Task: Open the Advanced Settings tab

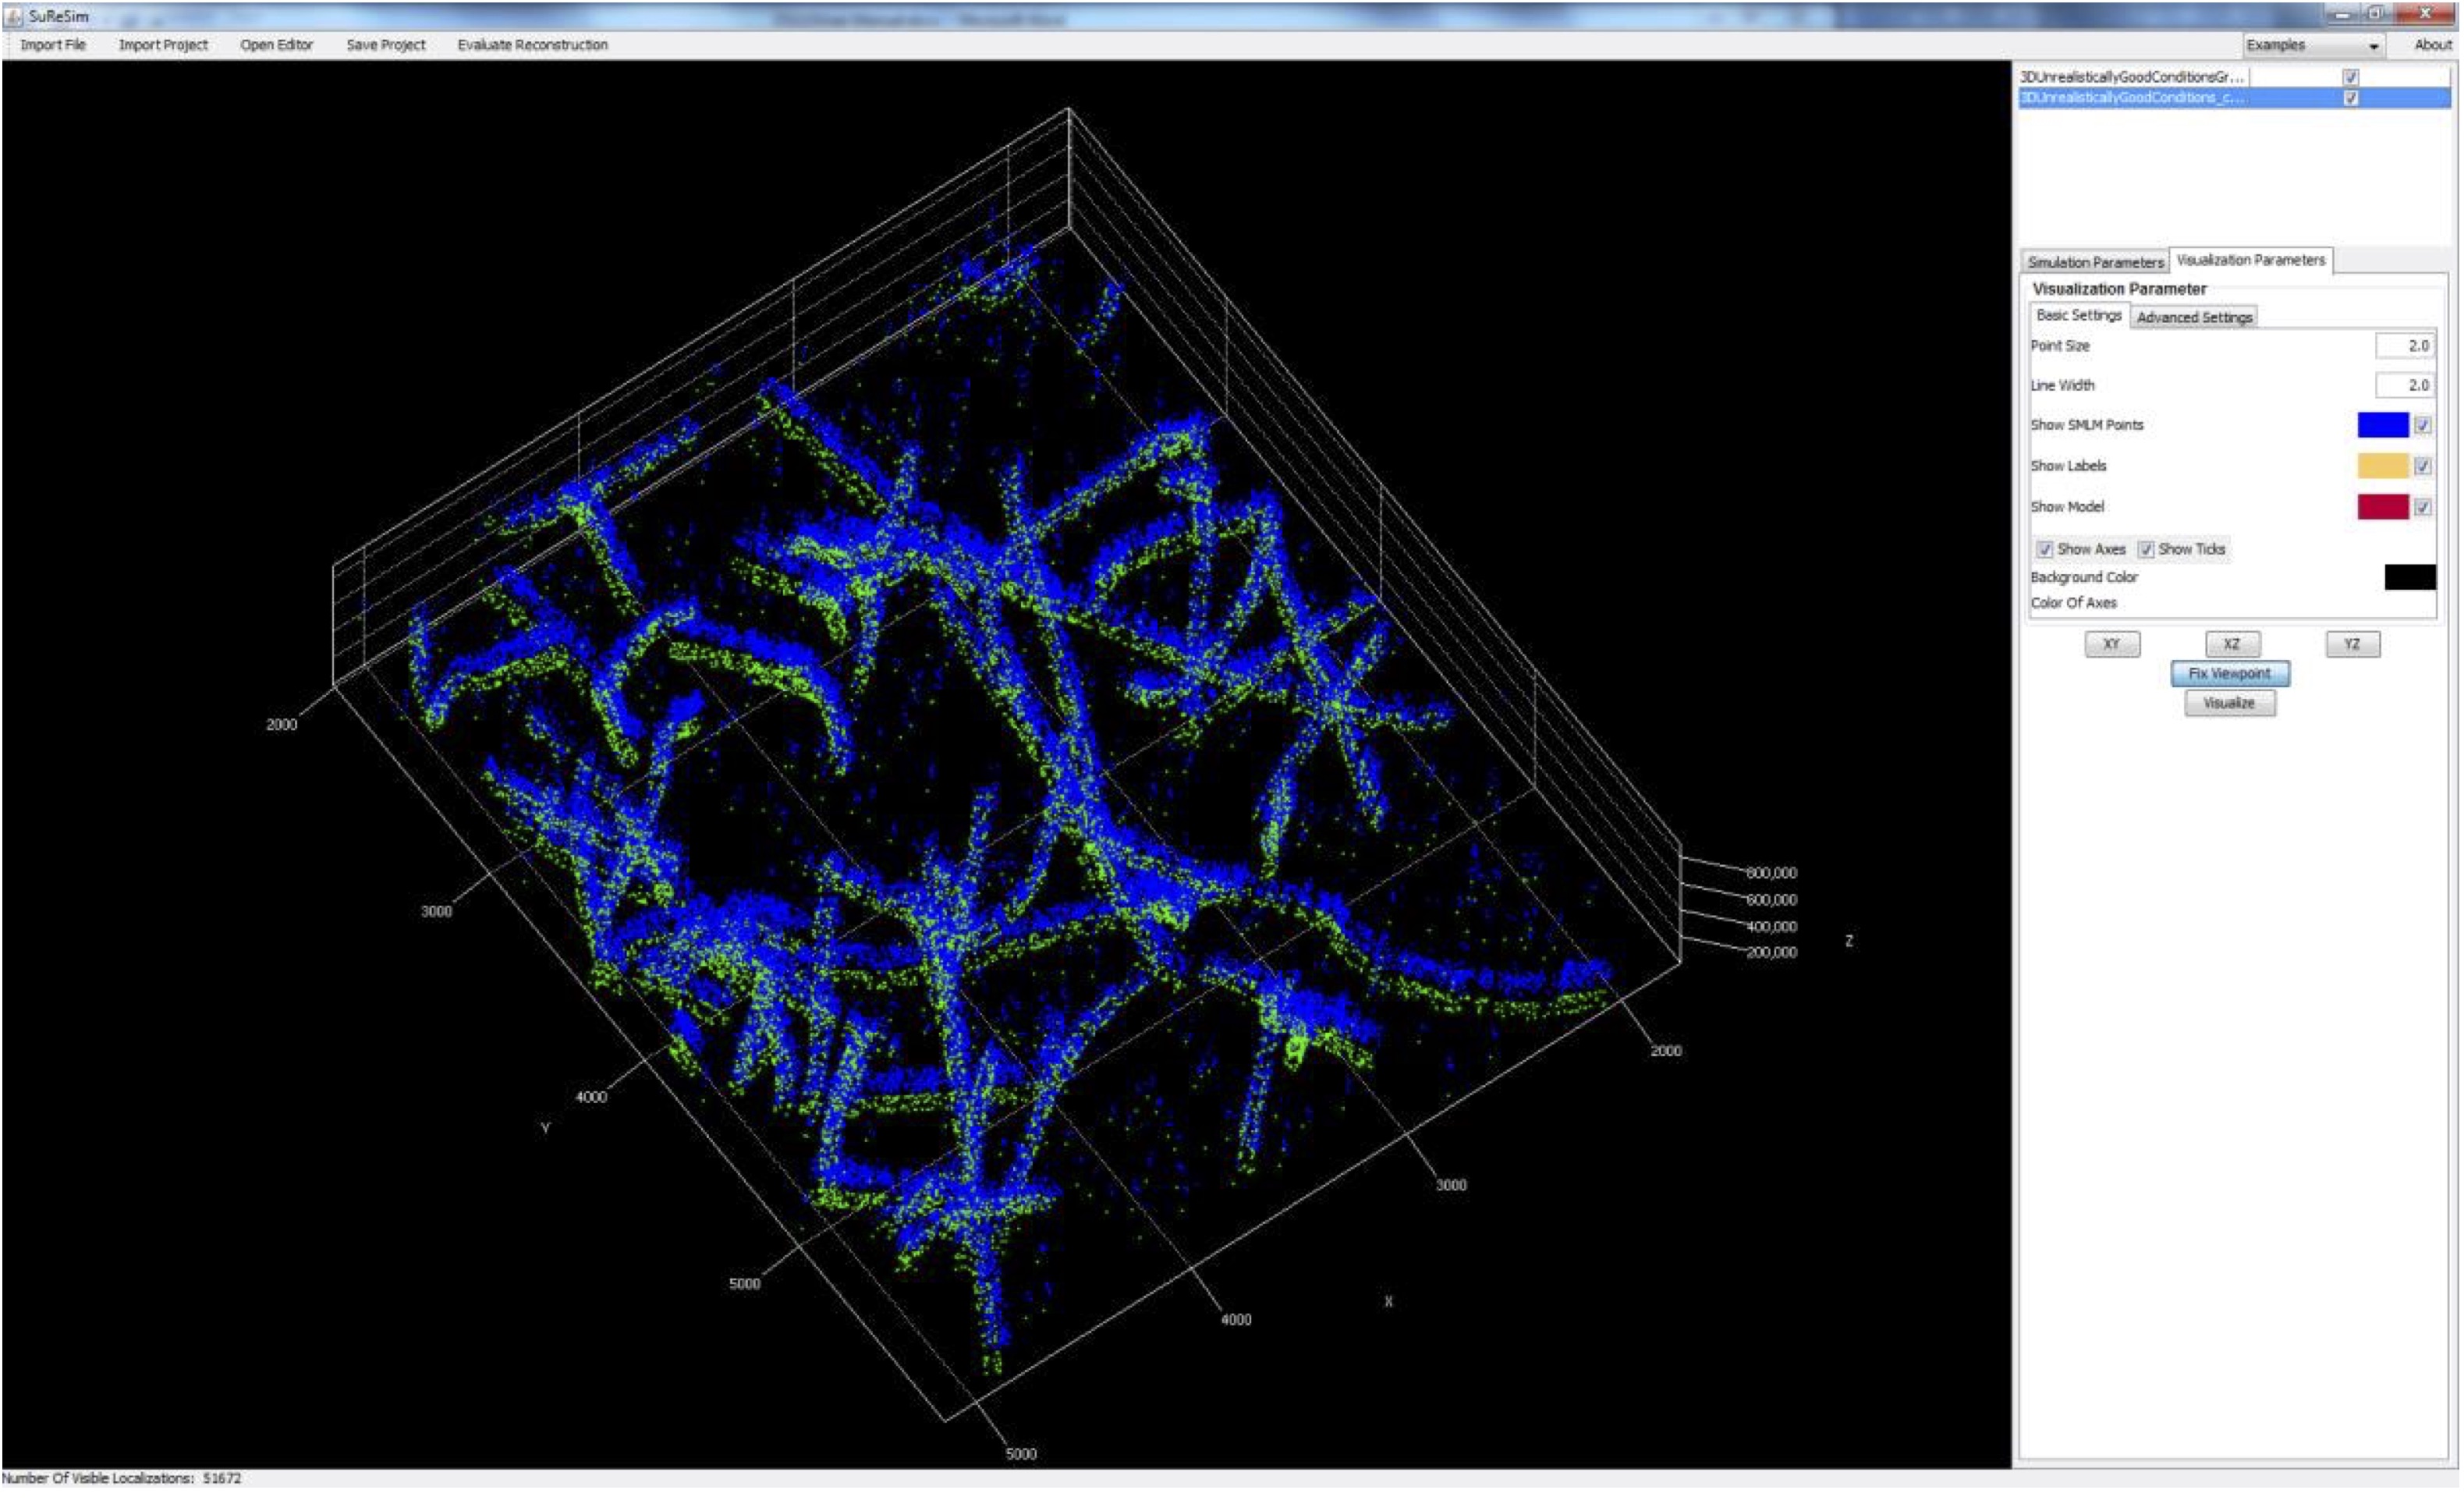Action: click(x=2194, y=317)
